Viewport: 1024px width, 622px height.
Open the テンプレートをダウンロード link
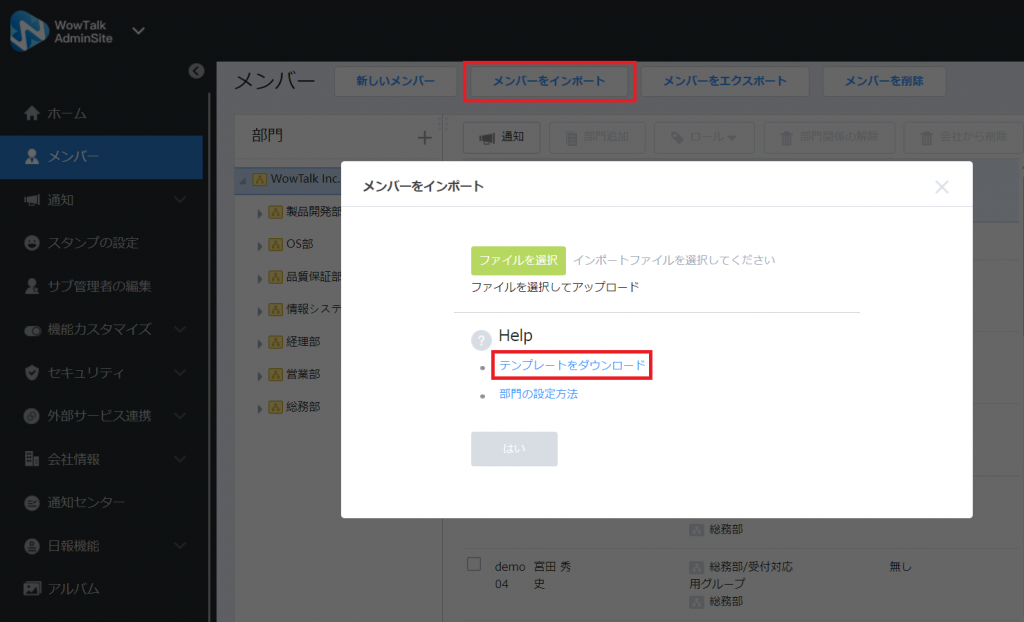(x=572, y=365)
